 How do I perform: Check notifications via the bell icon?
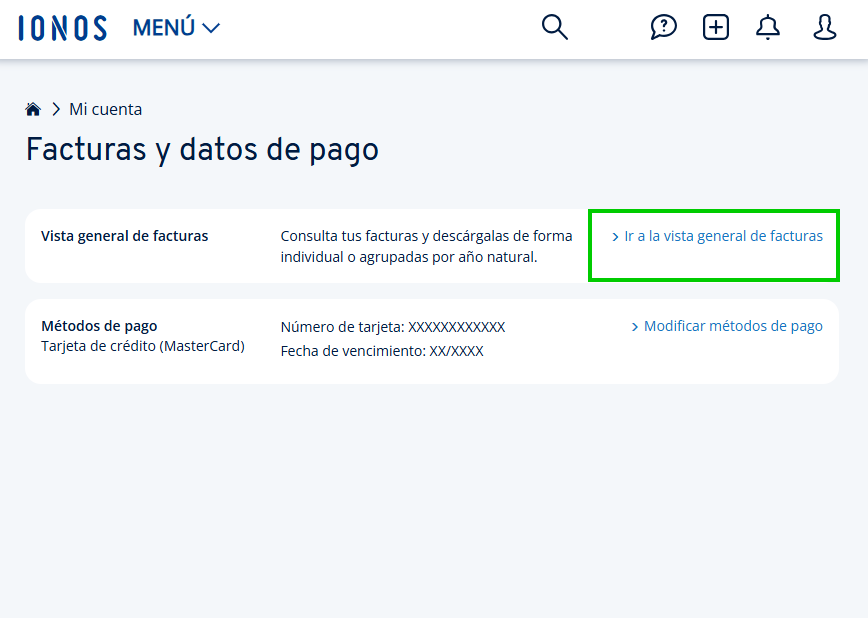point(768,27)
